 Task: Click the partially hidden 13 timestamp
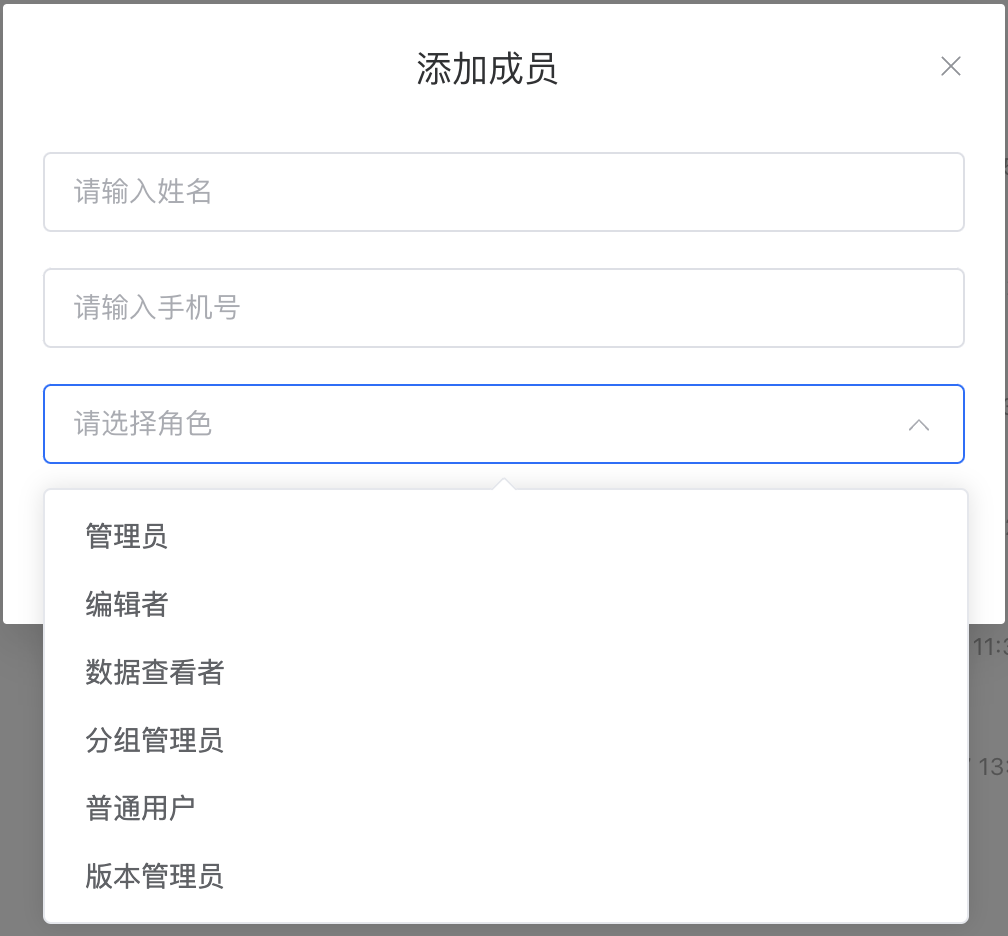(x=992, y=767)
